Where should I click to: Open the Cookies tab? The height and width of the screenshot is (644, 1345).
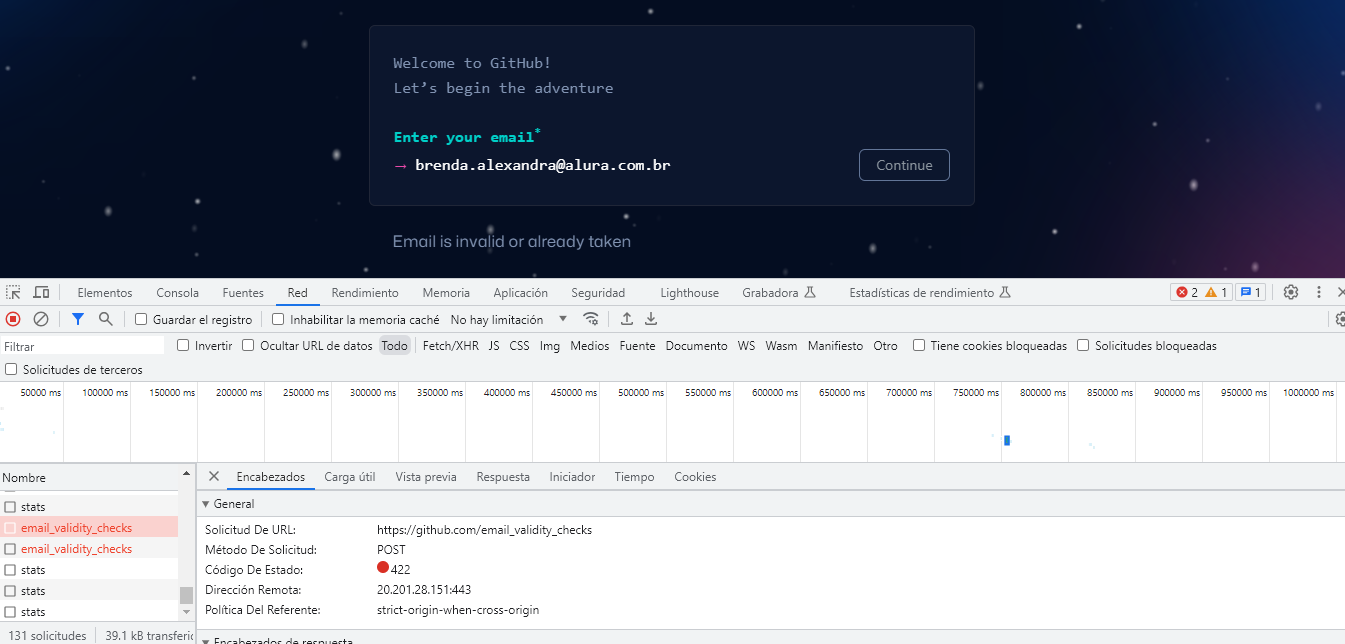click(695, 477)
